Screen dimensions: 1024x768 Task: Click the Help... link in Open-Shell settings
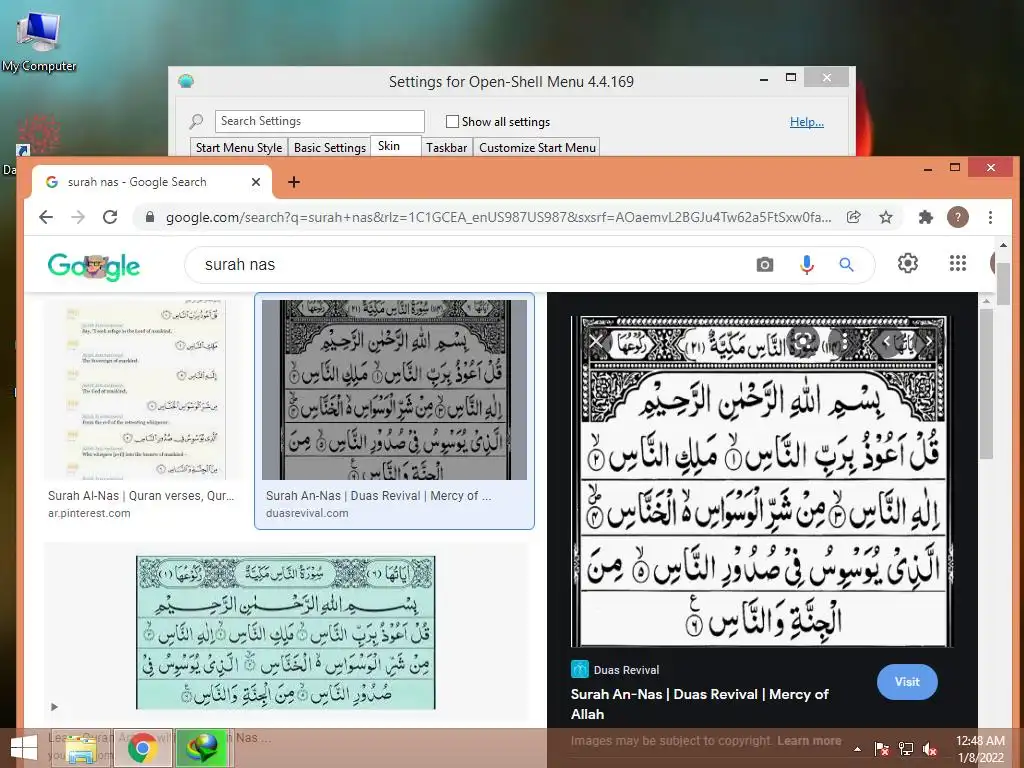pos(807,121)
